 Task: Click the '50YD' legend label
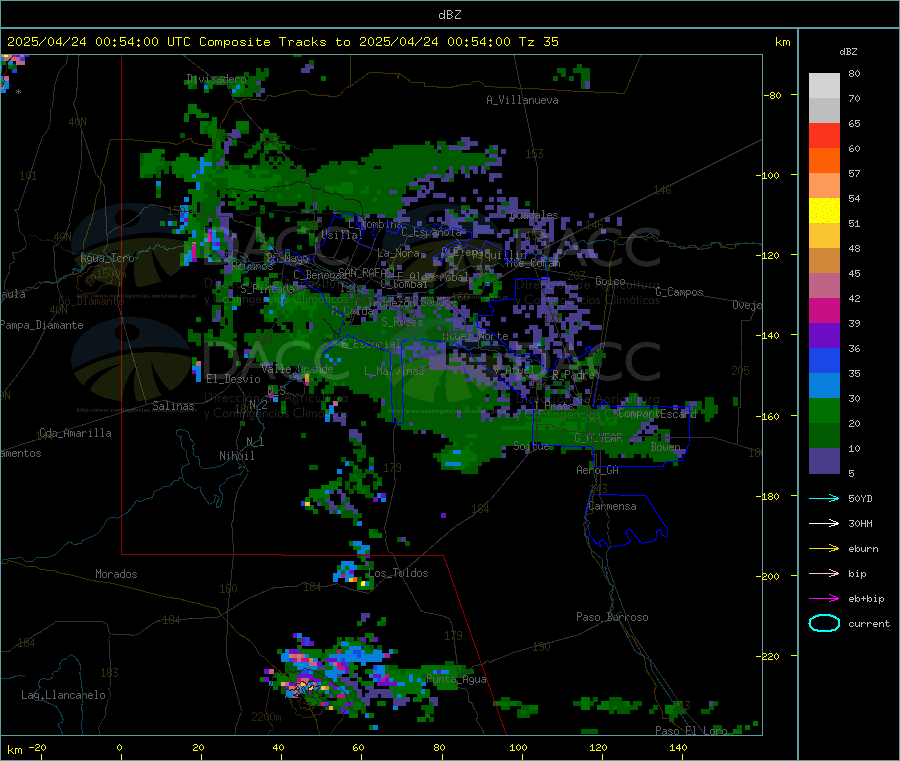coord(860,498)
